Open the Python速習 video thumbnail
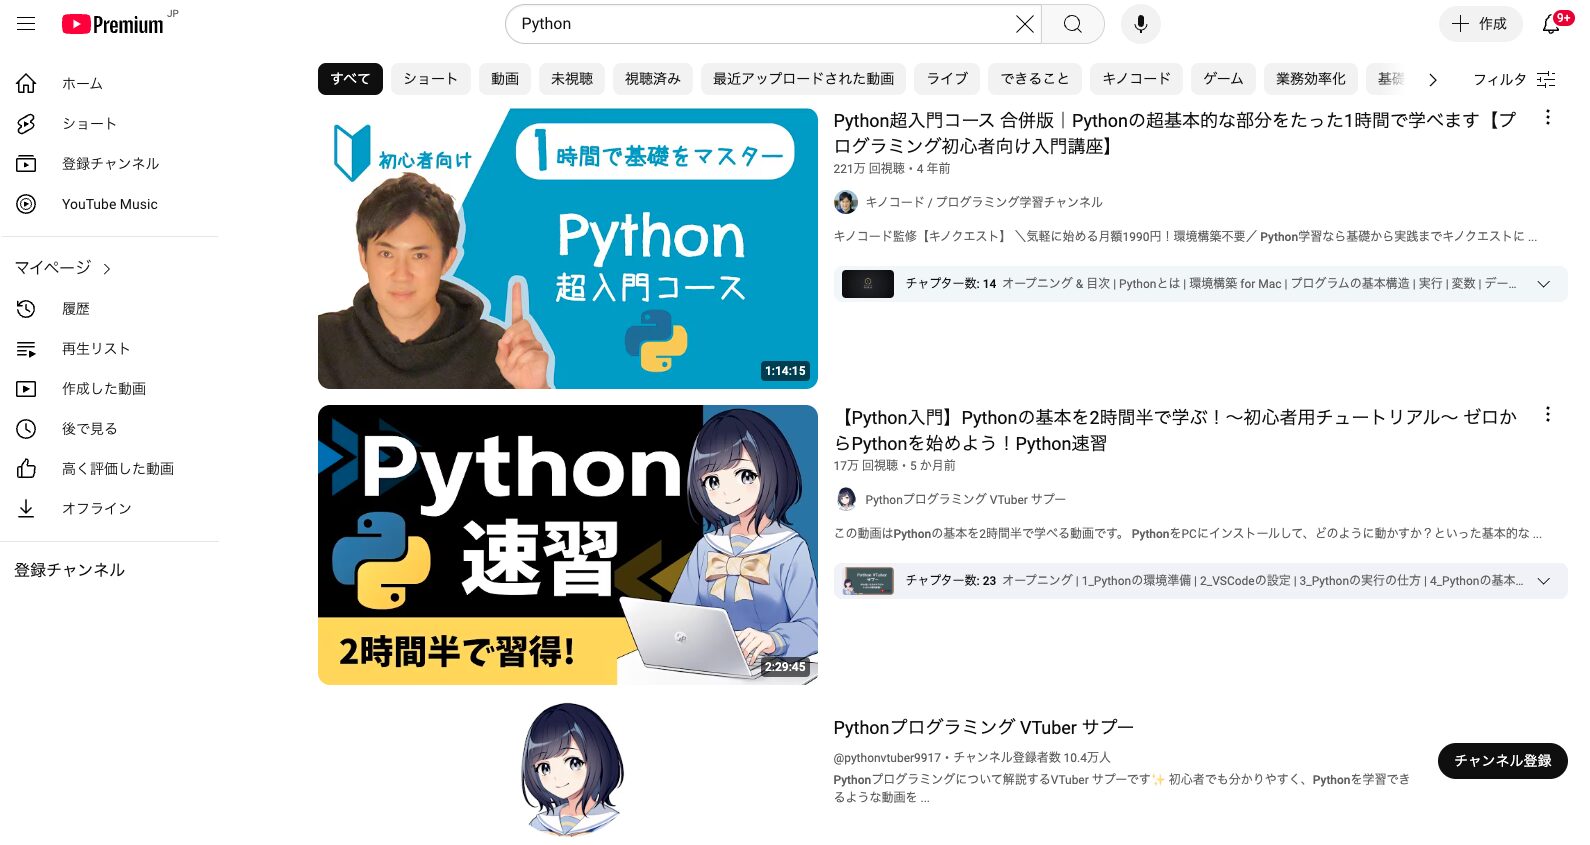Screen dimensions: 1590x845 point(568,545)
